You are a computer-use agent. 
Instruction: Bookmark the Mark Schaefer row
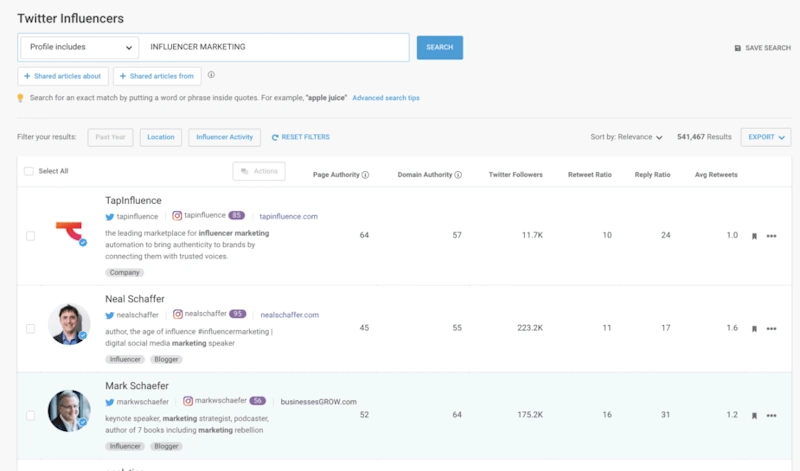[754, 415]
